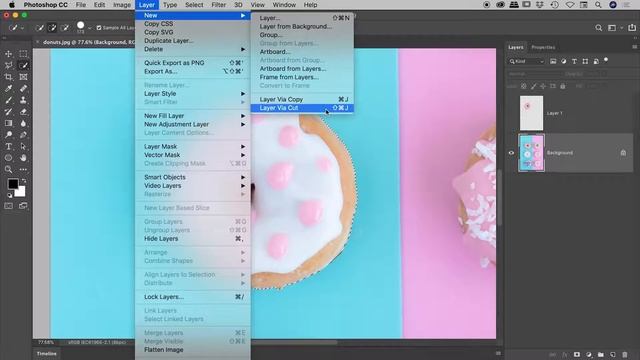Viewport: 640px width, 360px height.
Task: Choose Quick Export as PNG
Action: pyautogui.click(x=193, y=63)
